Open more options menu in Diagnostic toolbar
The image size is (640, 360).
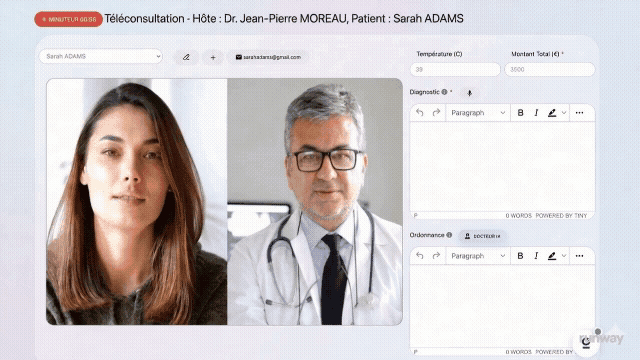click(580, 113)
